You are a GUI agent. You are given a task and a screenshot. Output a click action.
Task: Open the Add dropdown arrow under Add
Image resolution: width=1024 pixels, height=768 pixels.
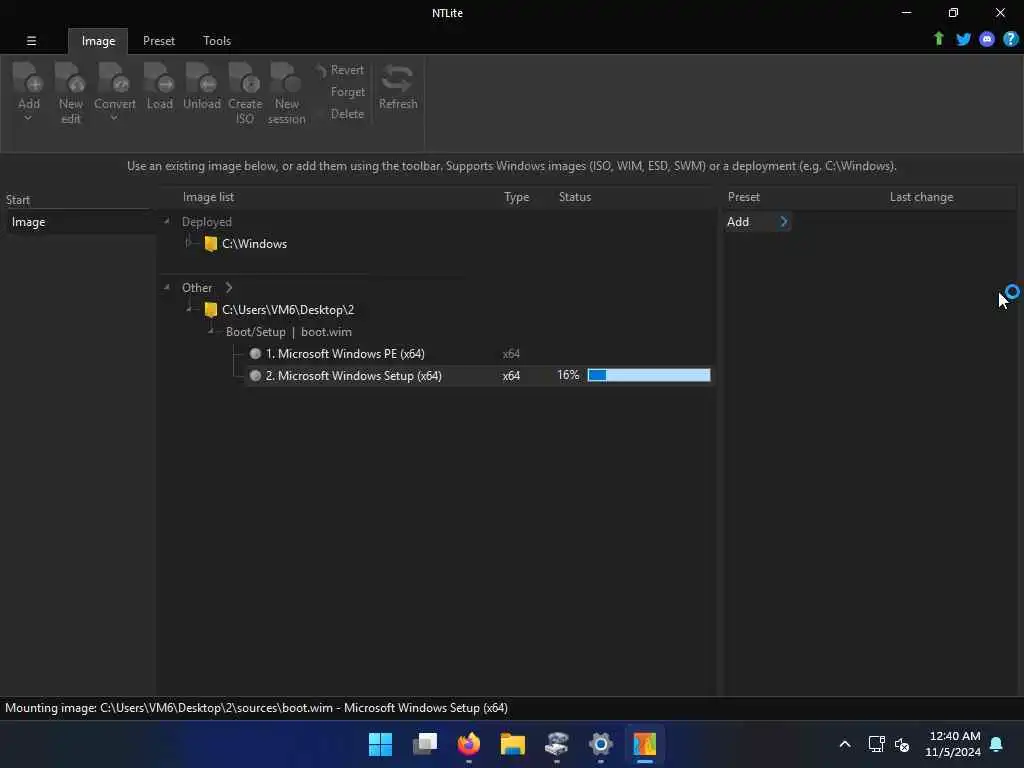[x=28, y=118]
